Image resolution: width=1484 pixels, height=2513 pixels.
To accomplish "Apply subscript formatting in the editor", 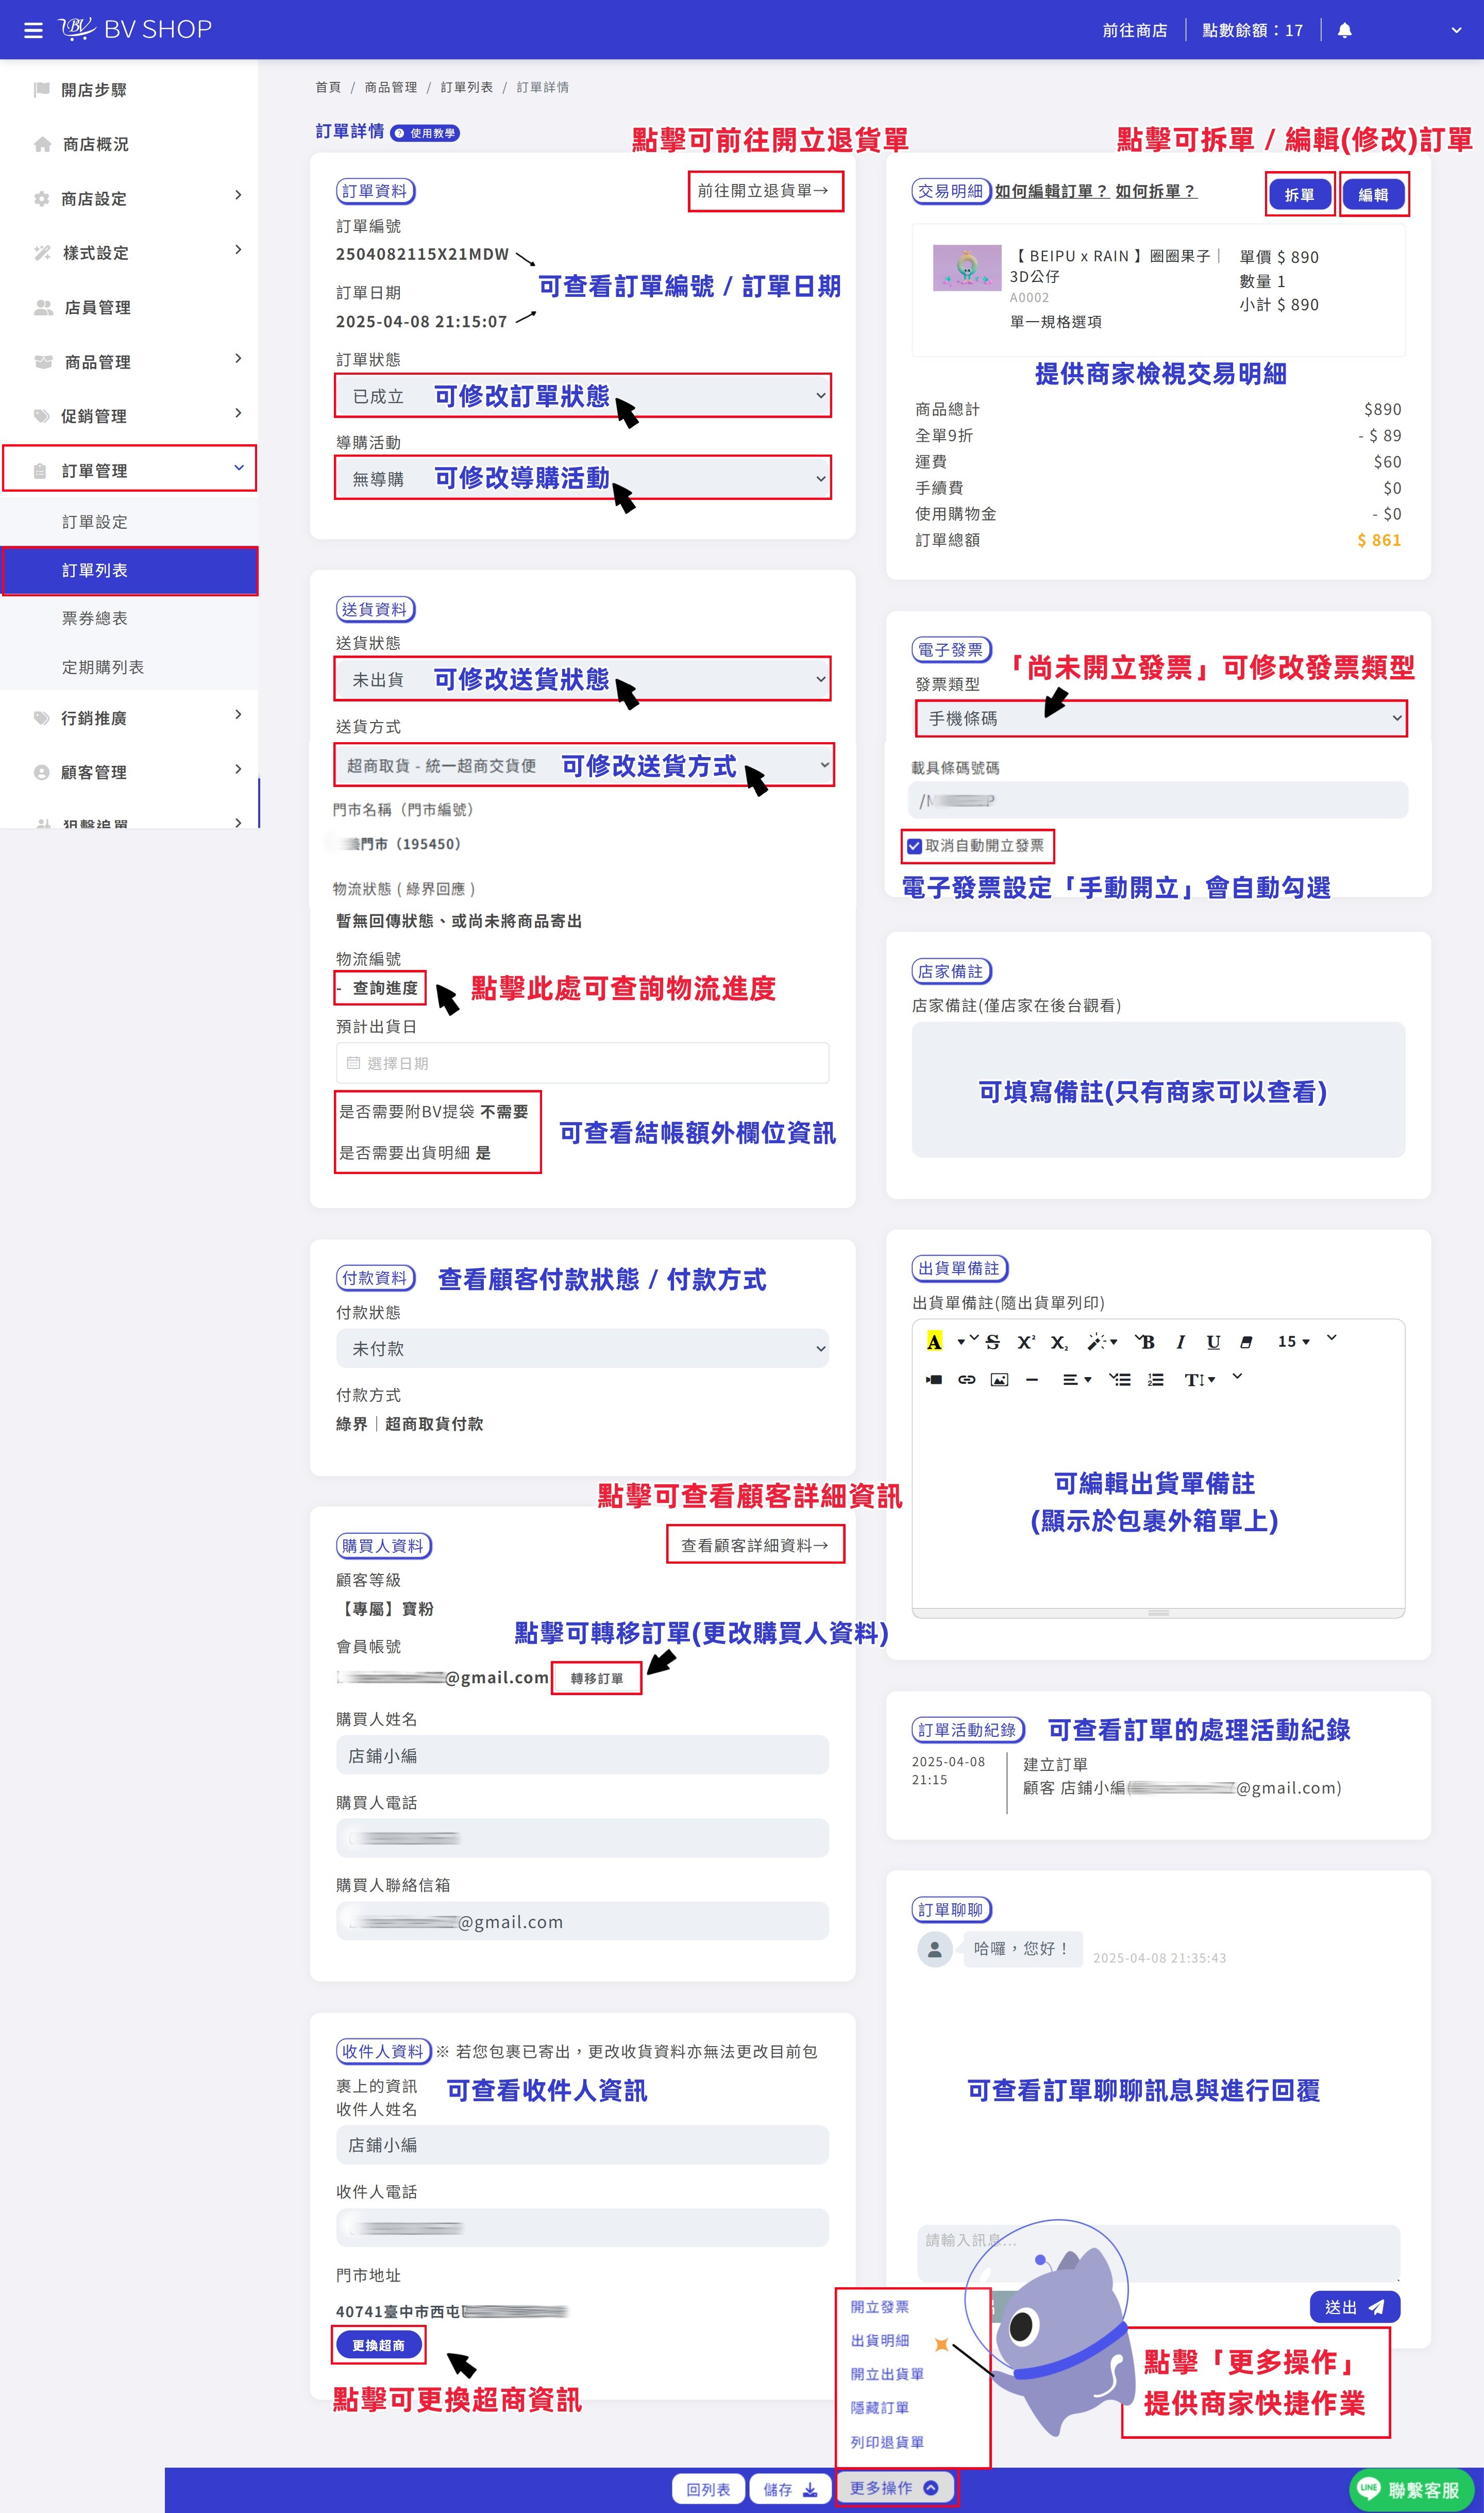I will tap(1059, 1342).
